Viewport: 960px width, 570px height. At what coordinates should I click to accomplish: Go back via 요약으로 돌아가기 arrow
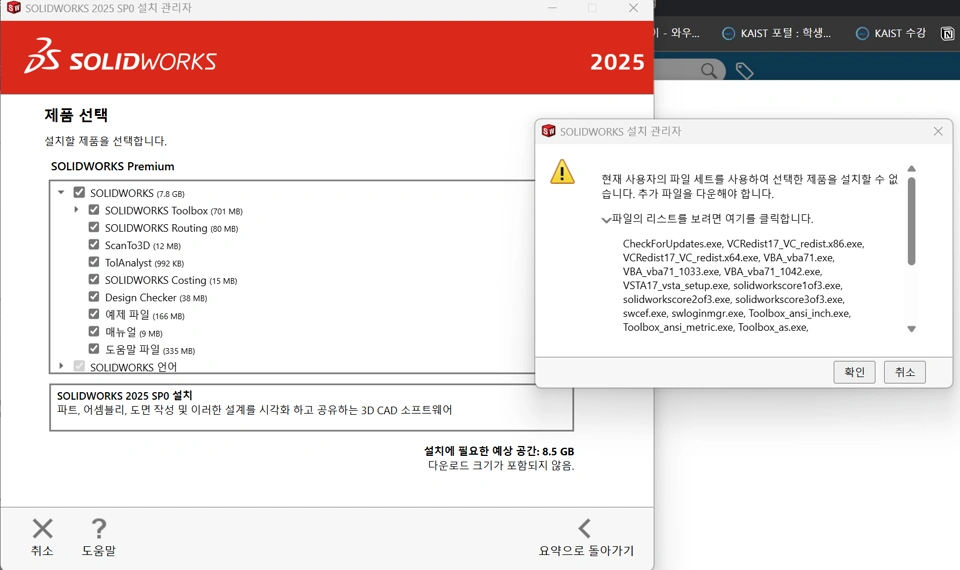tap(585, 528)
